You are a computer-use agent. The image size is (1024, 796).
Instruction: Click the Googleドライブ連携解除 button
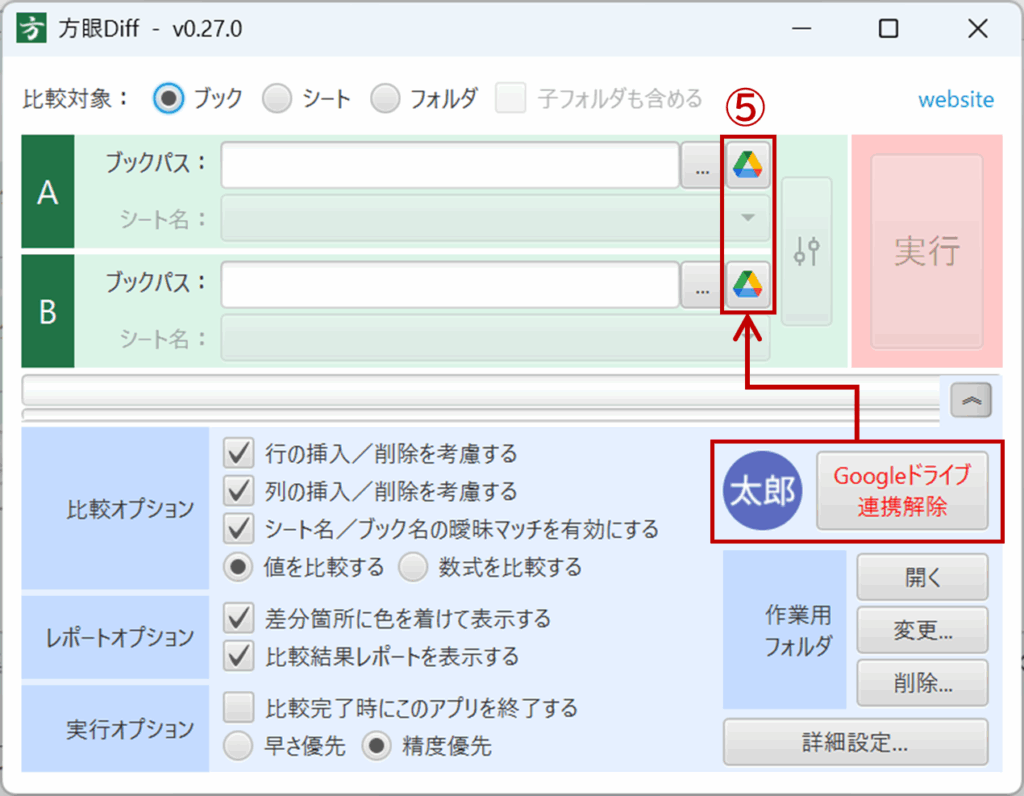pyautogui.click(x=901, y=491)
